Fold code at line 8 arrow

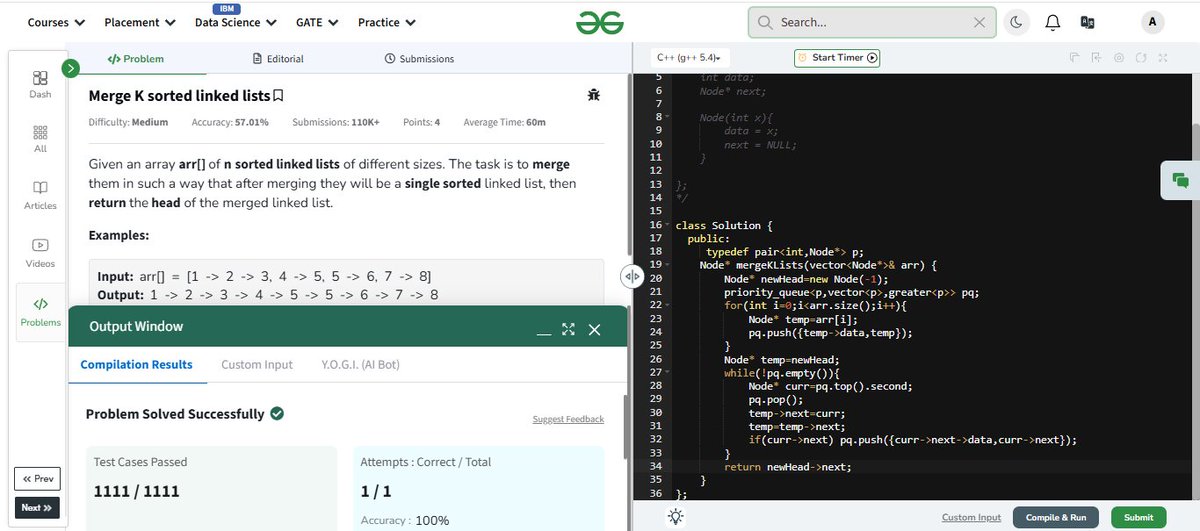point(668,117)
